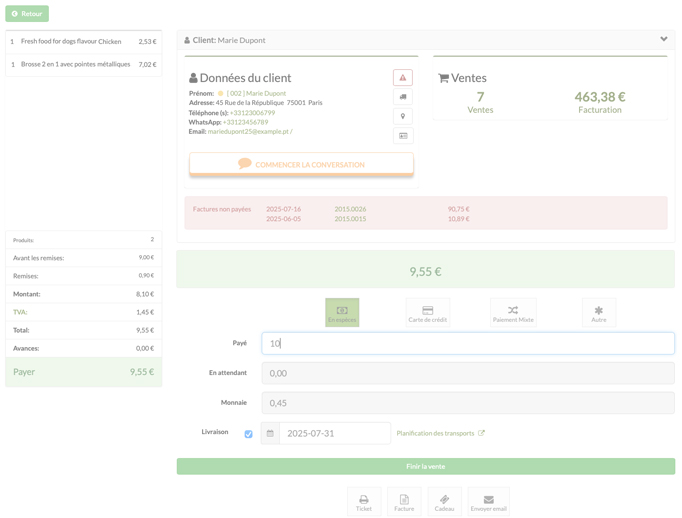Screen dimensions: 682x518
Task: Select Carte de crédit payment
Action: point(428,312)
